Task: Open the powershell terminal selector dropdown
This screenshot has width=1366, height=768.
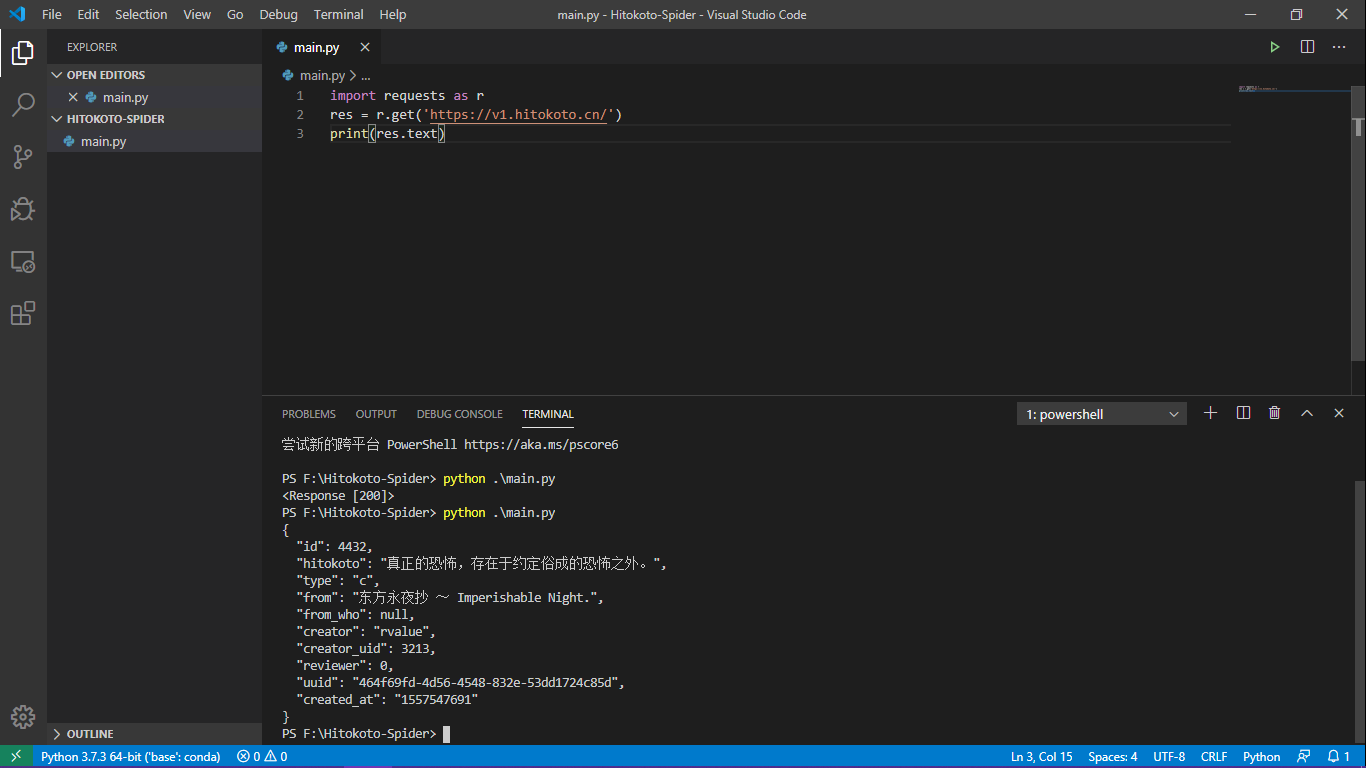Action: (1101, 414)
